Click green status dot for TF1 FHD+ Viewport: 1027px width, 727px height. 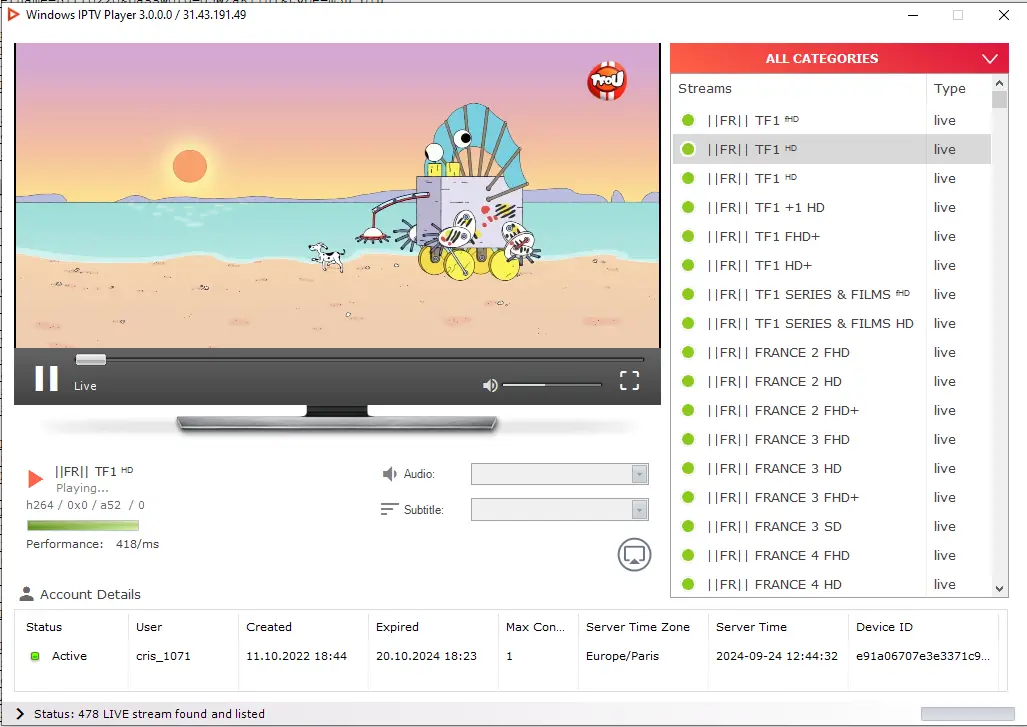(x=688, y=236)
